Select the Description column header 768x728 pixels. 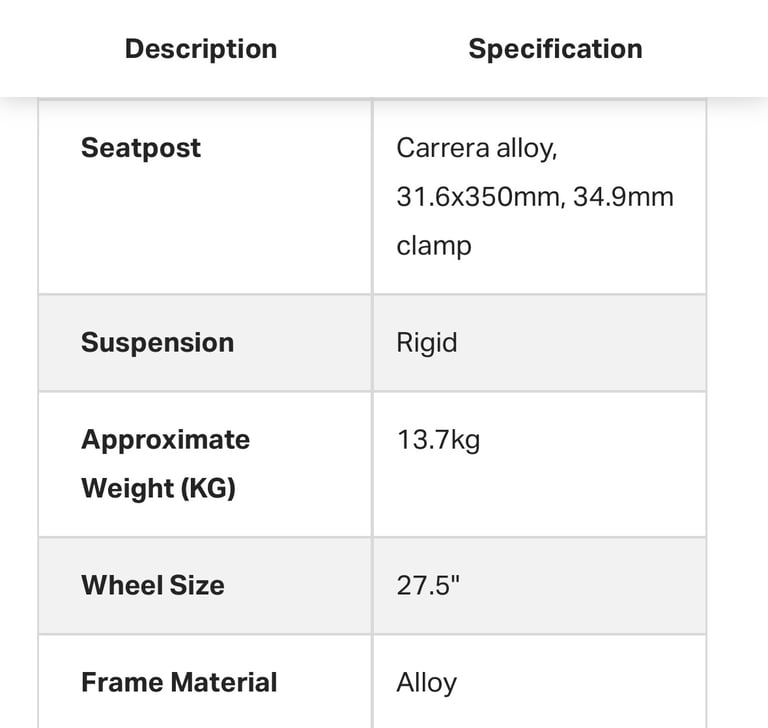coord(201,49)
